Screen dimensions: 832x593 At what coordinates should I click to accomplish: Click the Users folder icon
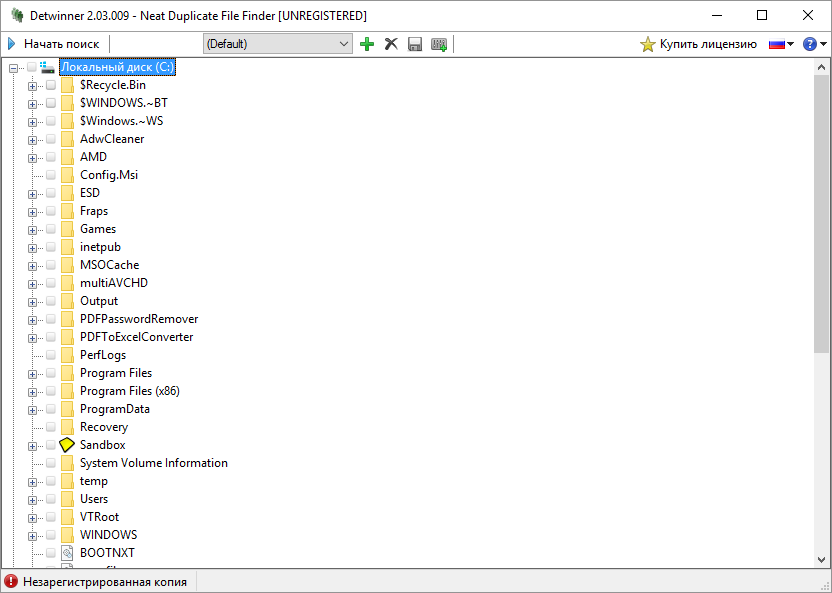pyautogui.click(x=67, y=499)
